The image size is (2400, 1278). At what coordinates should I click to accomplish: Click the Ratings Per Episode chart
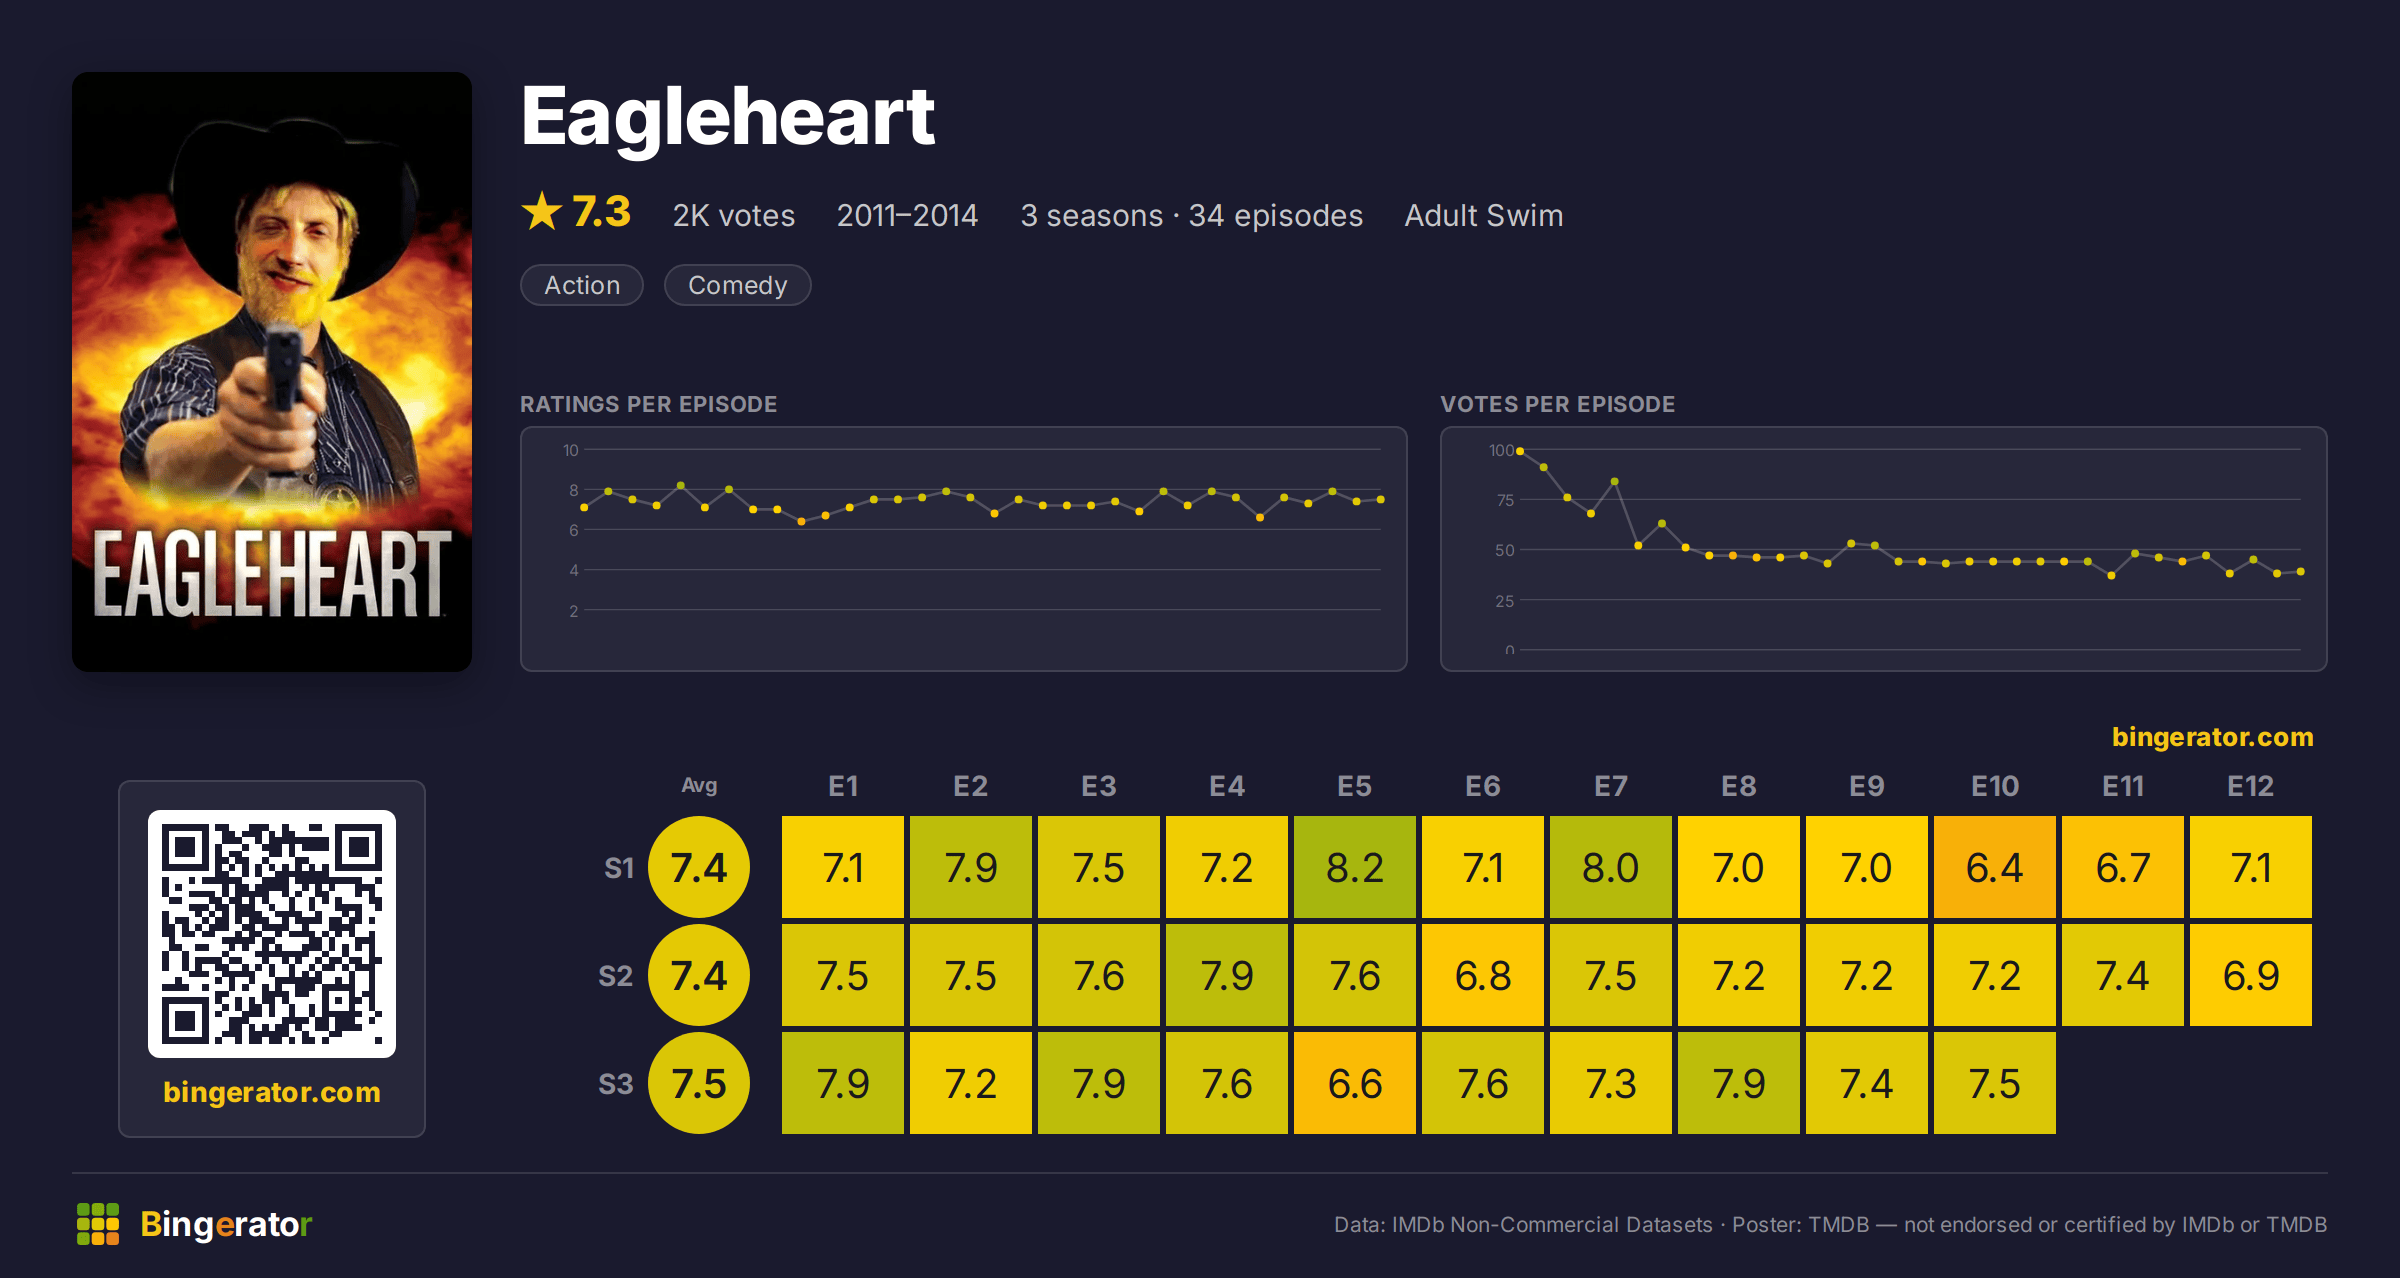[x=964, y=549]
